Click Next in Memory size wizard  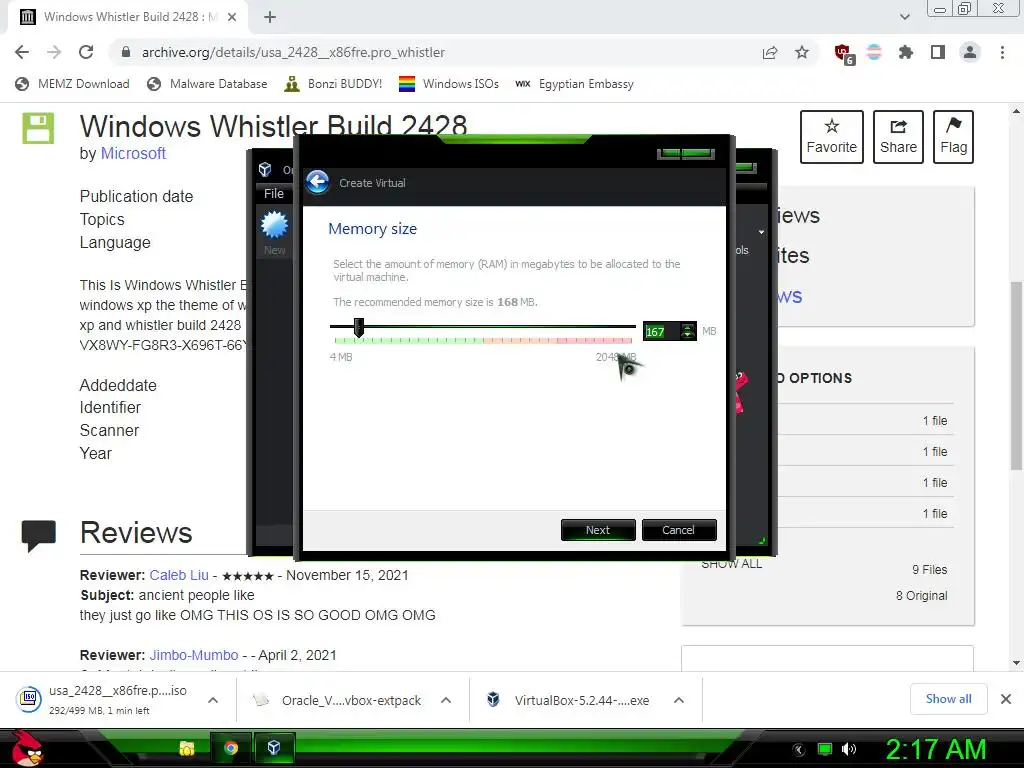click(598, 530)
